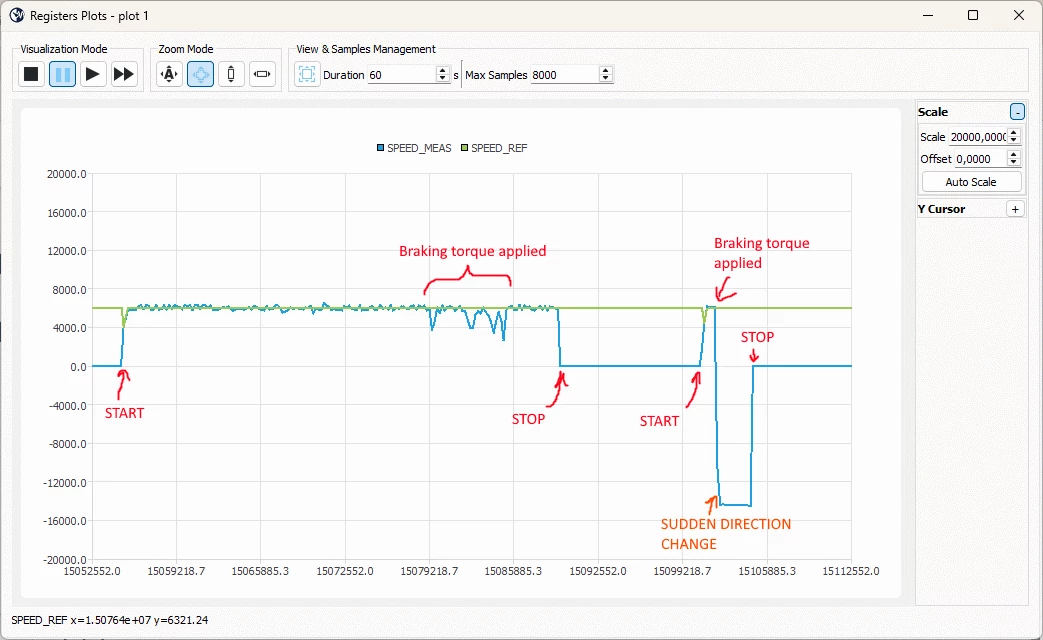Select the vertical zoom mode icon
This screenshot has width=1043, height=640.
(231, 74)
